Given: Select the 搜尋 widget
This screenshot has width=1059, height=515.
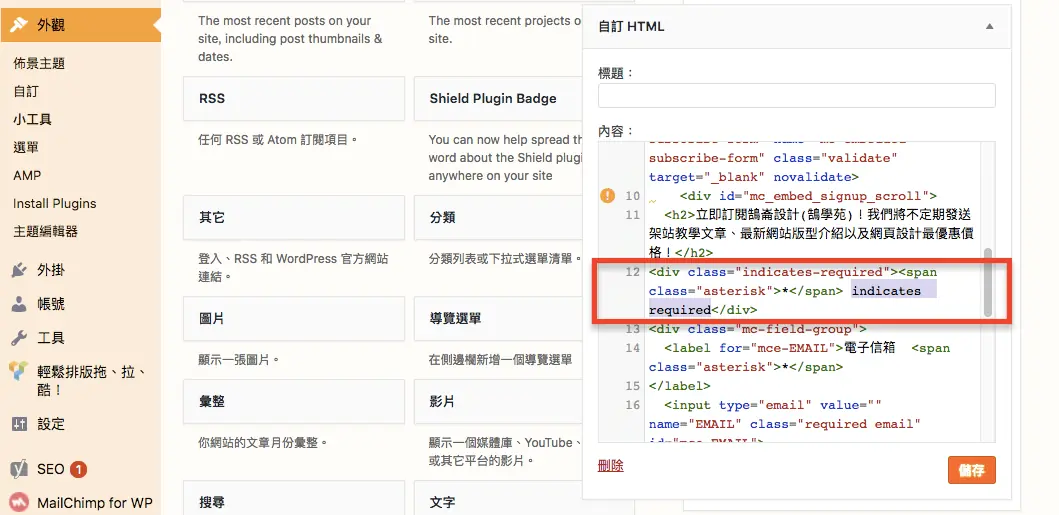Looking at the screenshot, I should tap(294, 498).
